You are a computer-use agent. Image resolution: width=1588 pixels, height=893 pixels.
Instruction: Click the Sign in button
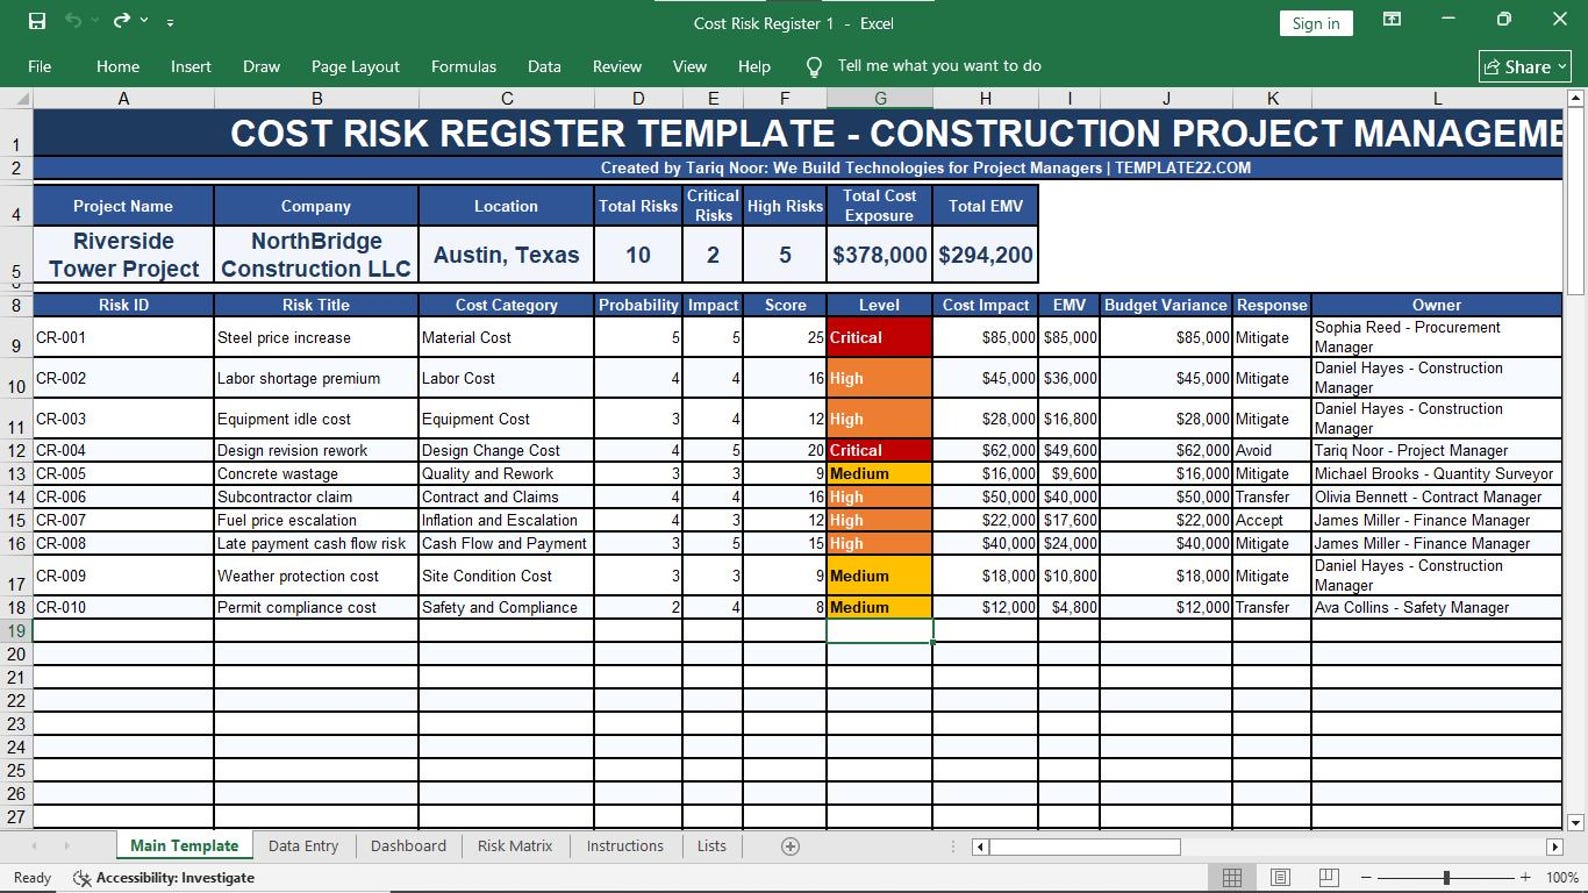(1315, 23)
